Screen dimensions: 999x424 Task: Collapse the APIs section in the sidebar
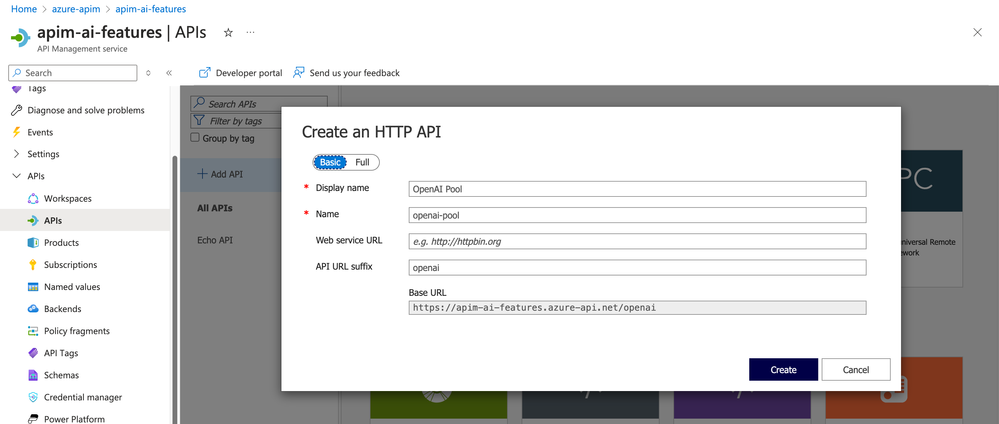17,176
